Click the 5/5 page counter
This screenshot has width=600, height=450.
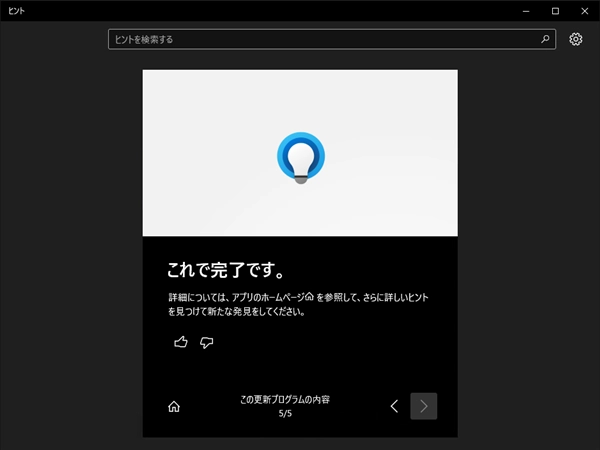coord(285,413)
